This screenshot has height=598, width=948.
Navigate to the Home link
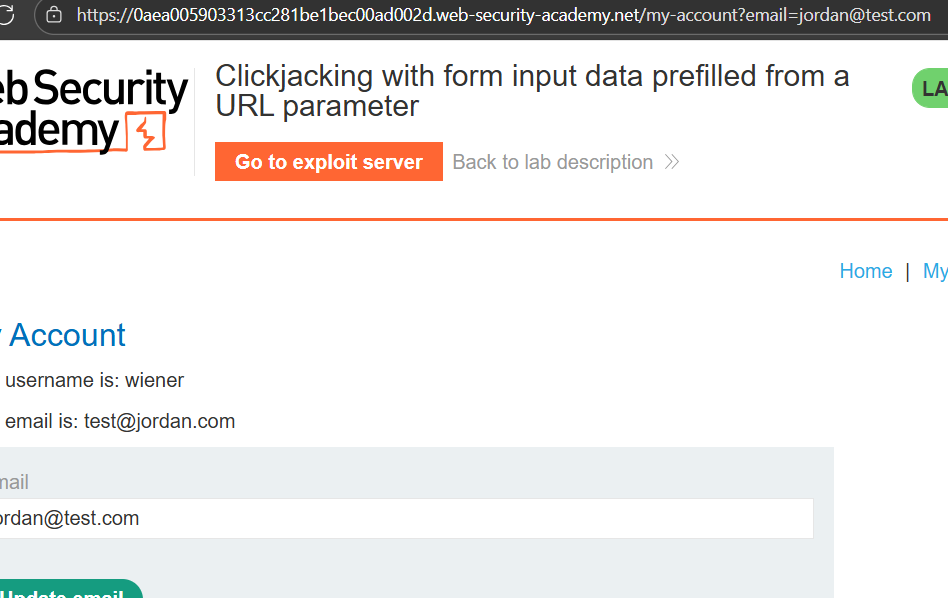coord(865,271)
